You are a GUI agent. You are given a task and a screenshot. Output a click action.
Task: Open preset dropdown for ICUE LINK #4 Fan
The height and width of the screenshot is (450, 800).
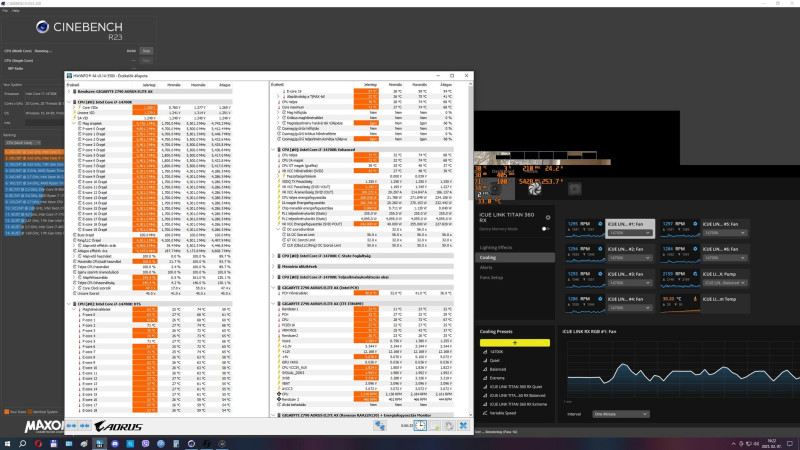[x=630, y=308]
